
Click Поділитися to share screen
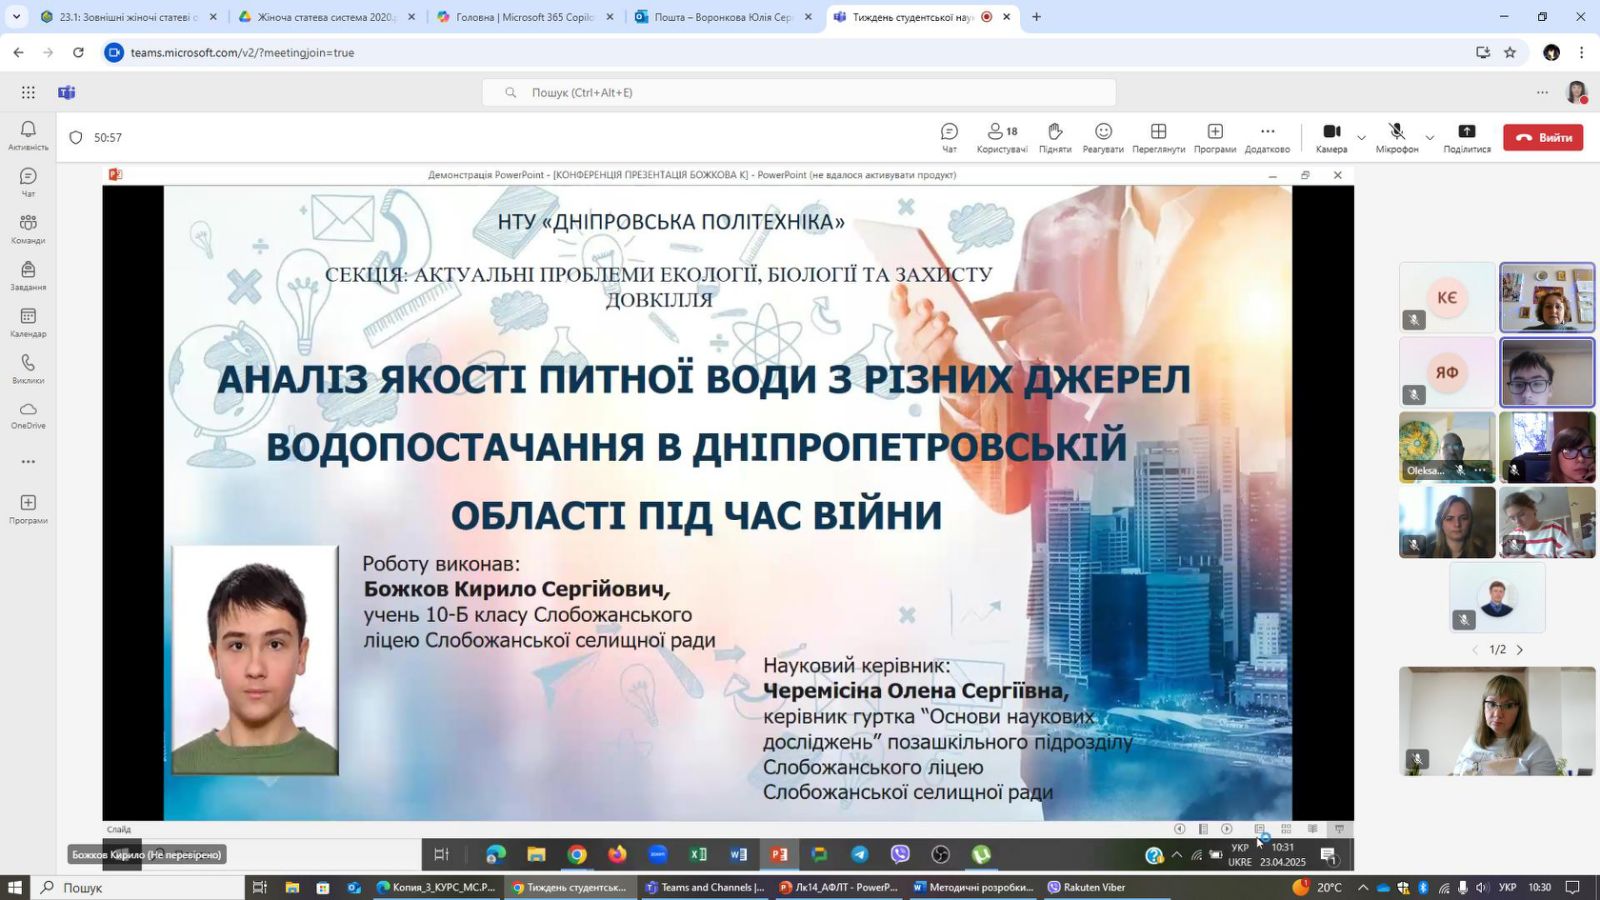(x=1466, y=137)
